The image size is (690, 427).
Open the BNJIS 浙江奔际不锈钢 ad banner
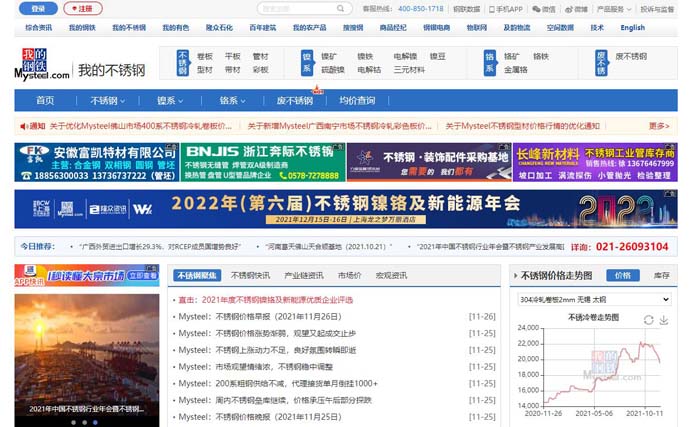(x=263, y=162)
